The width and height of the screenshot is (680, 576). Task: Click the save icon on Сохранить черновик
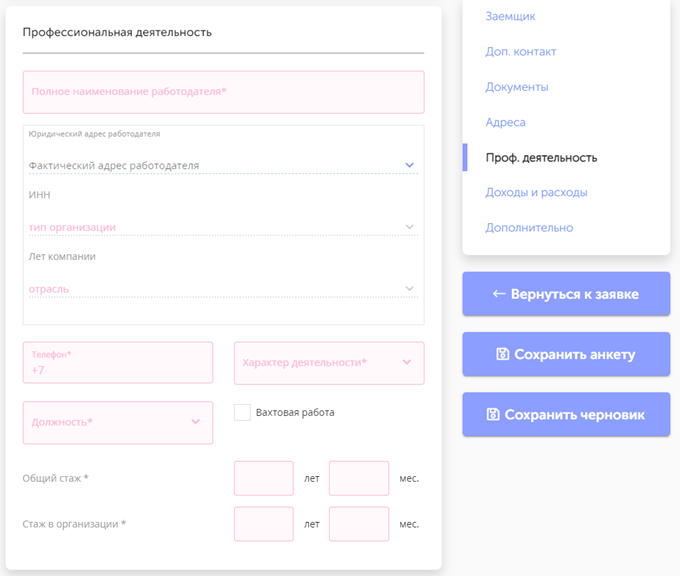click(493, 415)
